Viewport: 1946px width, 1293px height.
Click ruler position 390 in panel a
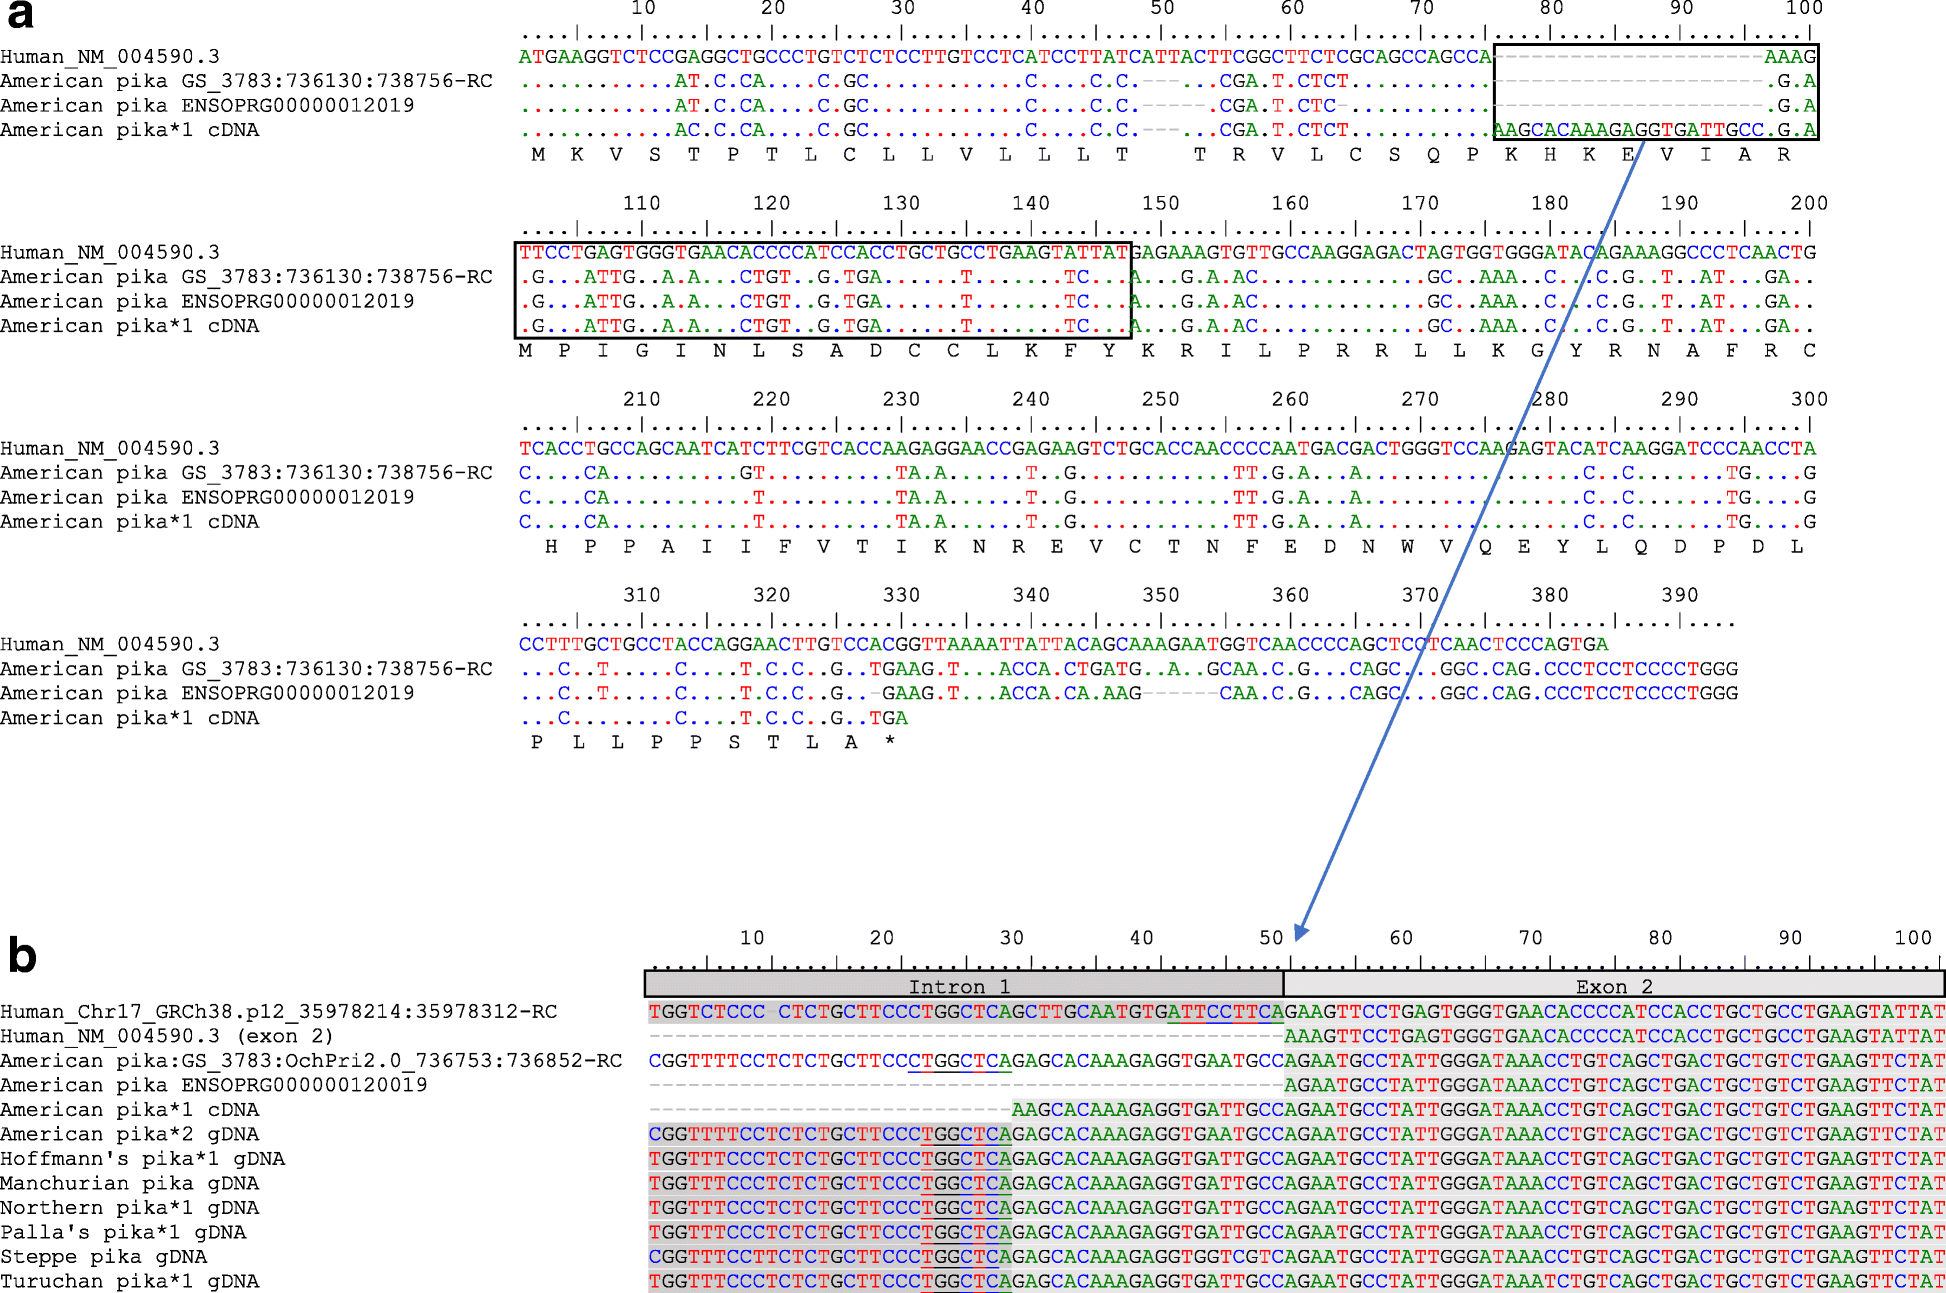pyautogui.click(x=1680, y=596)
